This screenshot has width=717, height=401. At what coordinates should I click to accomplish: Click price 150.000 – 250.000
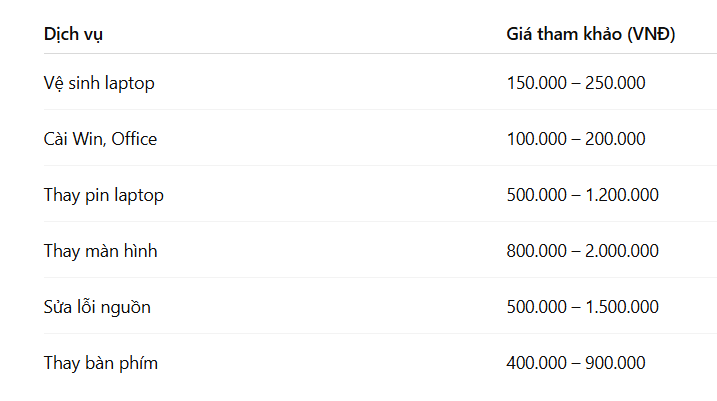(x=576, y=83)
